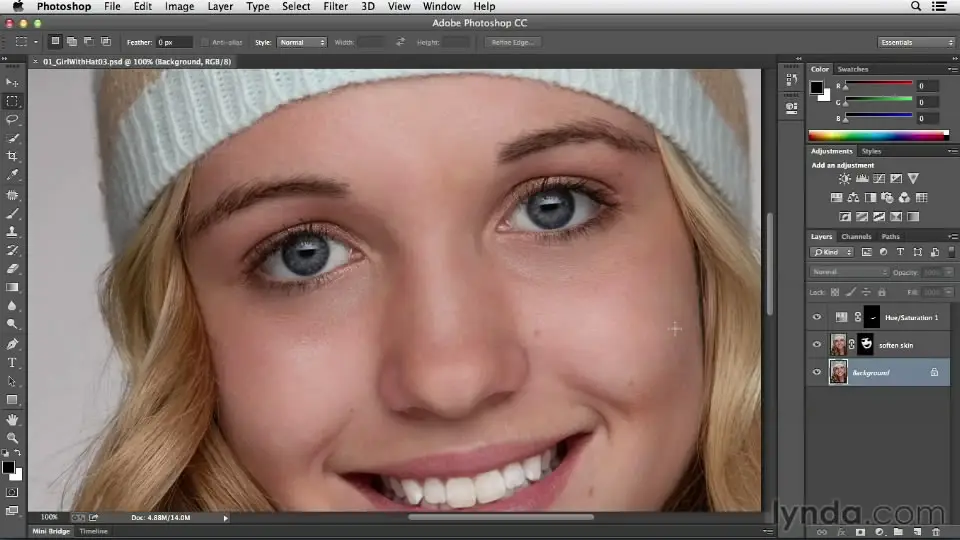Expand the layer Kind filter dropdown
960x540 pixels.
tap(833, 252)
